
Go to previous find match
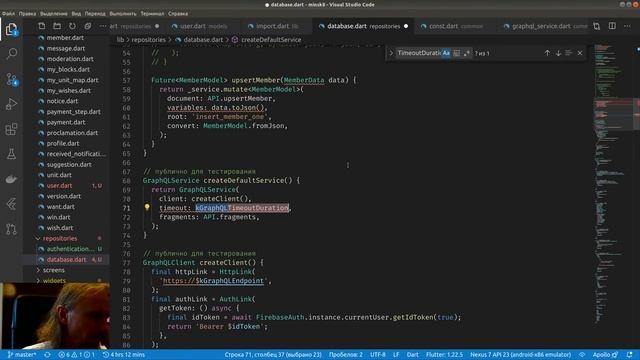point(547,53)
